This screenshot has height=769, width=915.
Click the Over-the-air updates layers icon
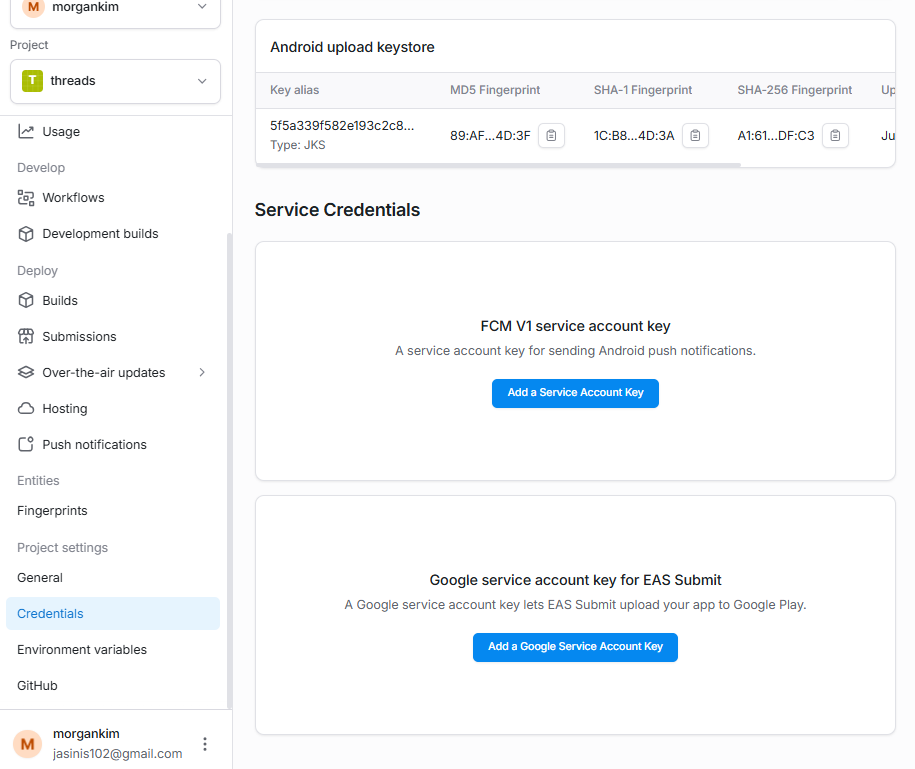click(26, 372)
